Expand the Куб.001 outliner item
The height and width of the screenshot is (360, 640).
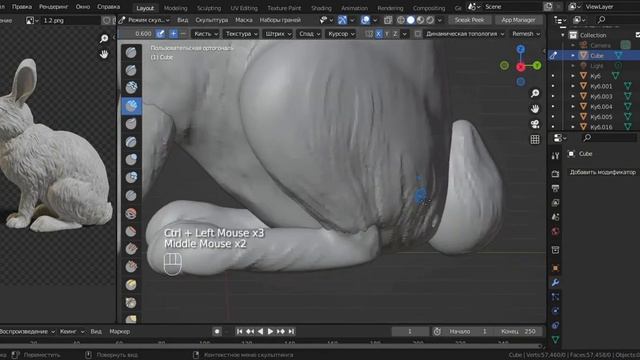tap(573, 86)
